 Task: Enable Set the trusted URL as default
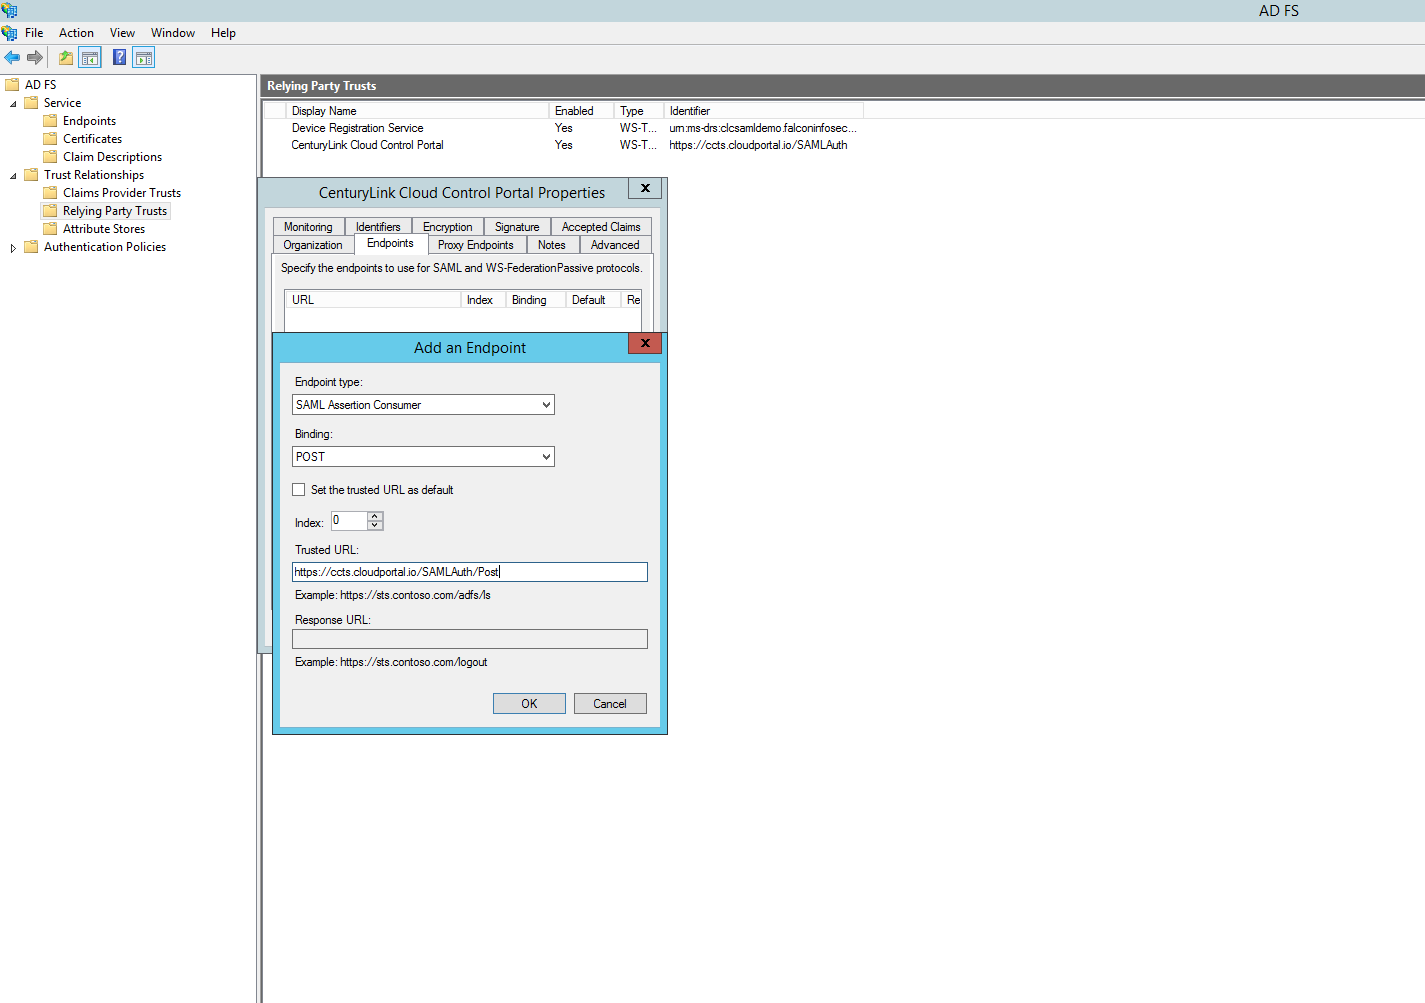click(298, 490)
